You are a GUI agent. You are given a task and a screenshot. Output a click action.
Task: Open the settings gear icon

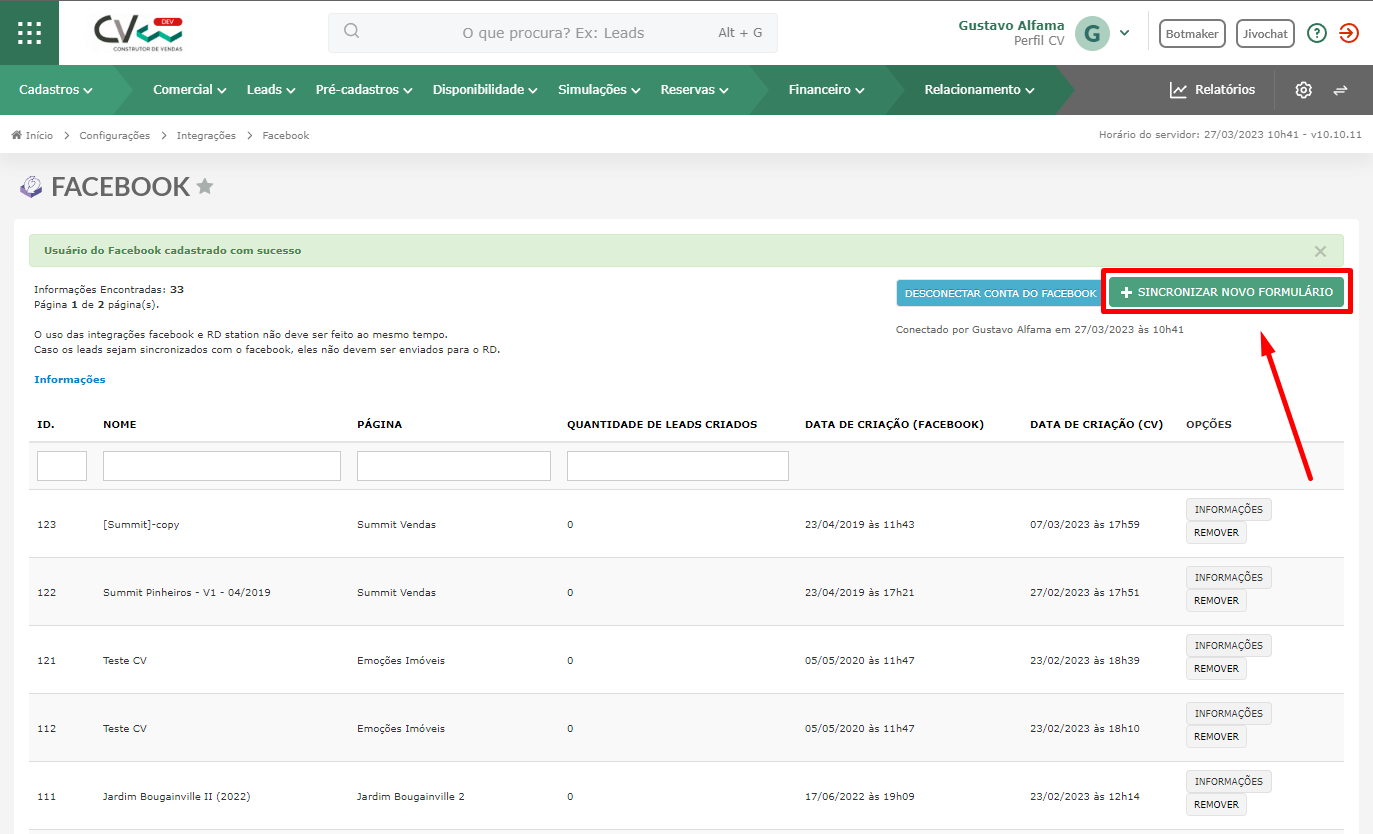[x=1303, y=90]
